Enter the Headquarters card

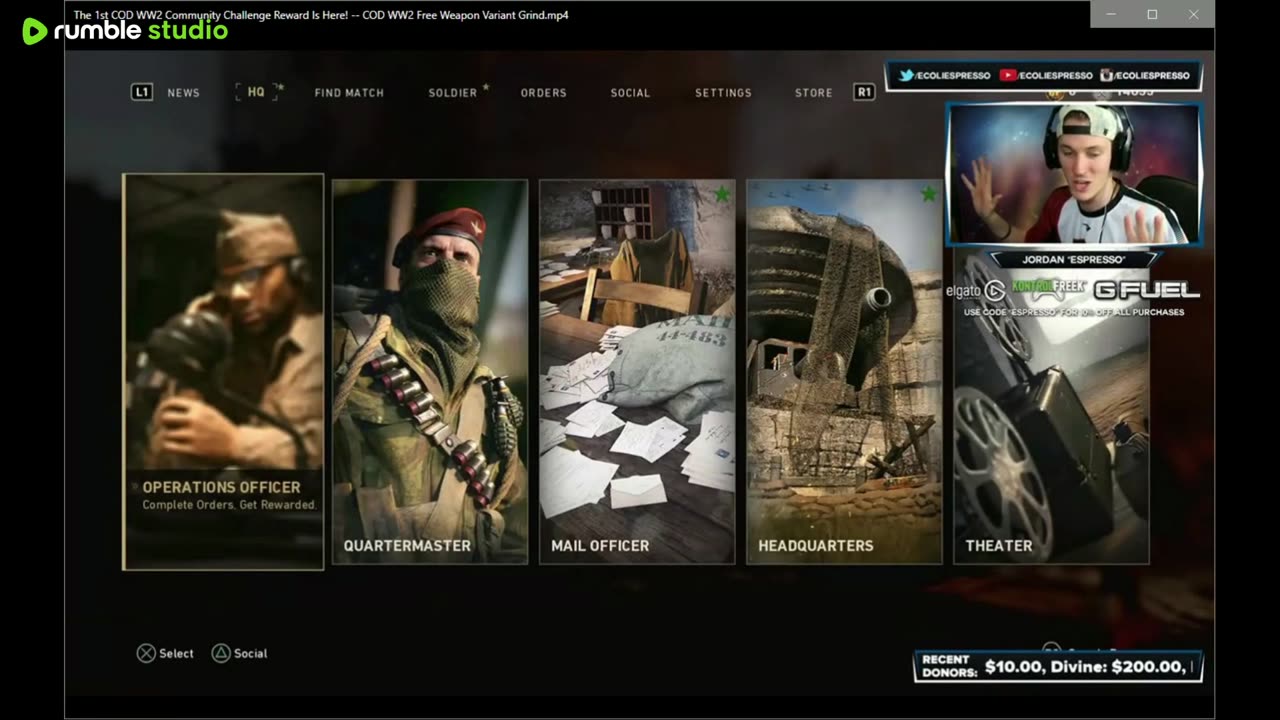pyautogui.click(x=844, y=372)
